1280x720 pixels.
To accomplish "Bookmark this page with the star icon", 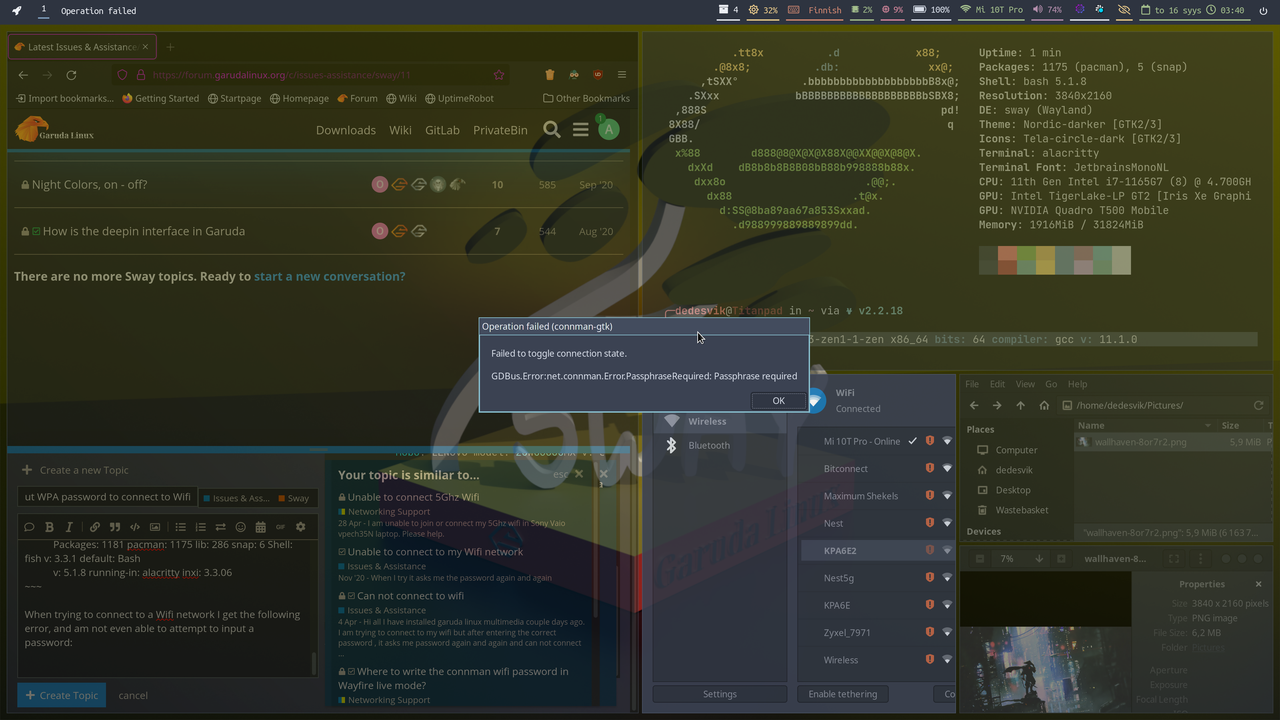I will click(499, 75).
